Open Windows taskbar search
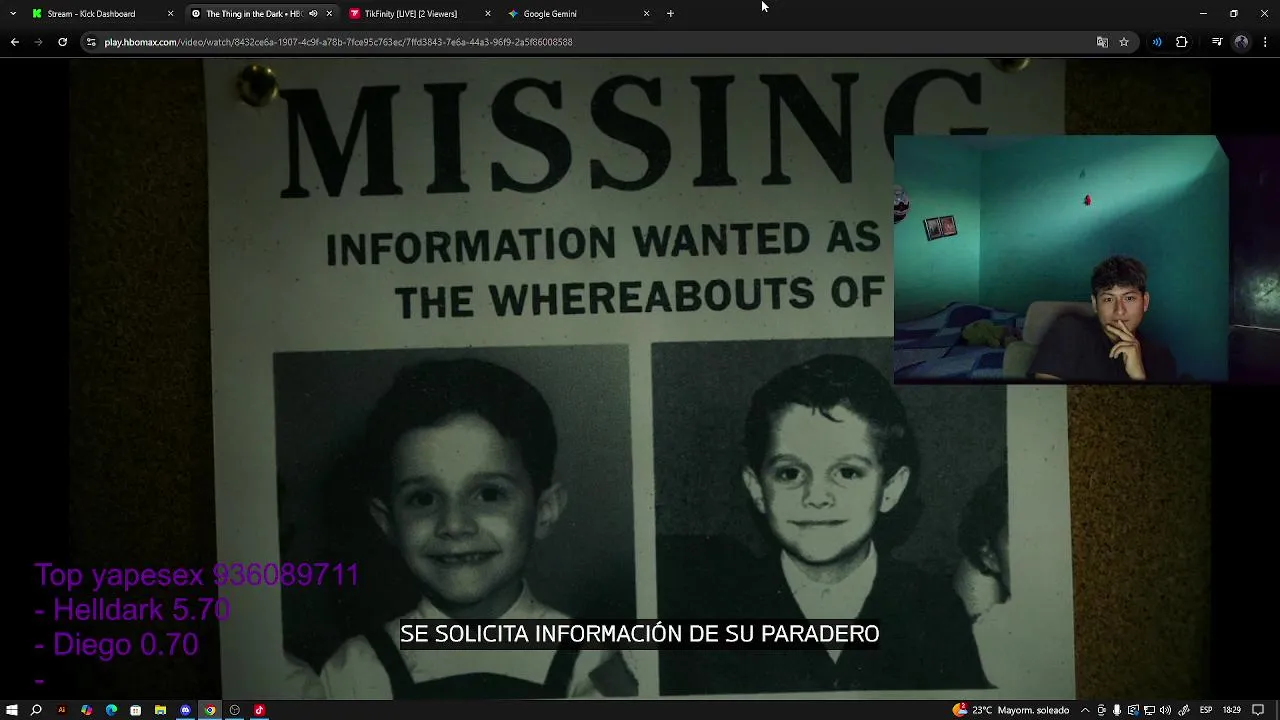 click(36, 710)
